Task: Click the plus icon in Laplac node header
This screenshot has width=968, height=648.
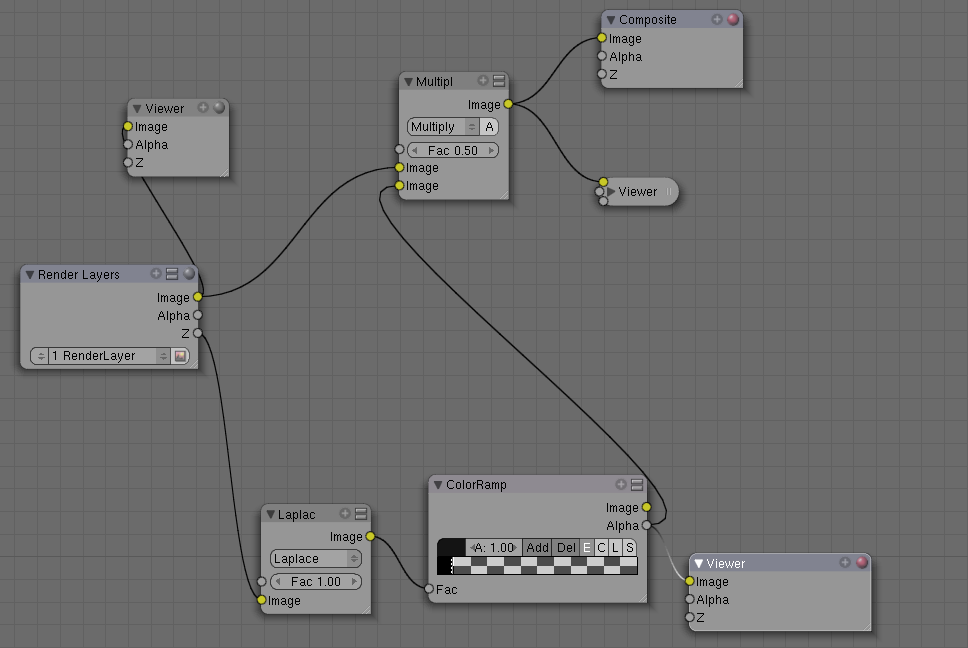Action: (x=345, y=513)
